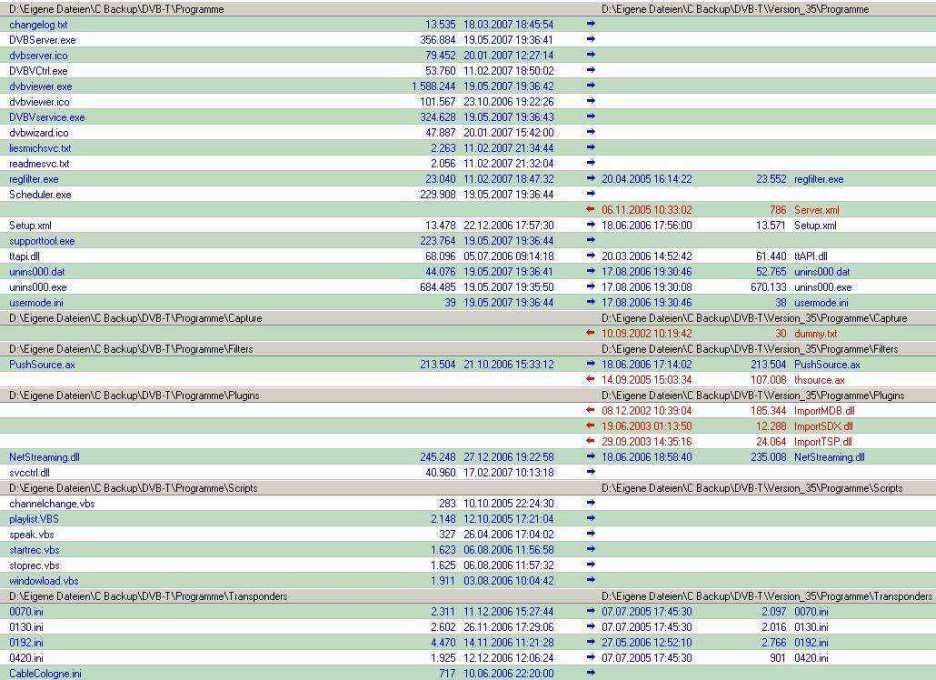Image resolution: width=936 pixels, height=680 pixels.
Task: Select the DVBVCtrl.exe file name
Action: click(38, 71)
